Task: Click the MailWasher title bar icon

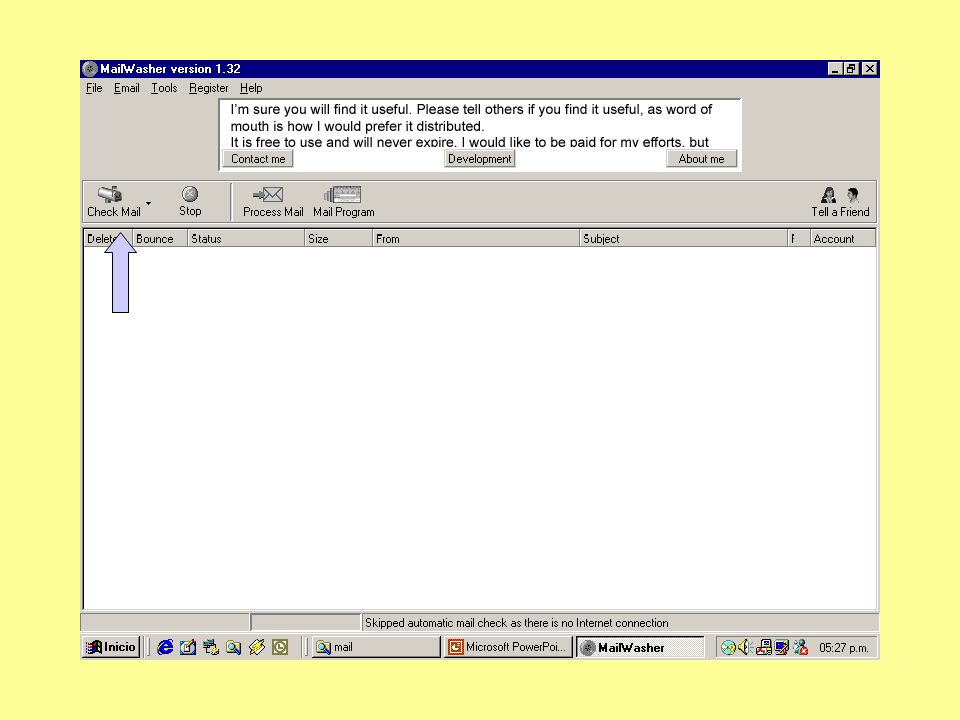Action: point(90,69)
